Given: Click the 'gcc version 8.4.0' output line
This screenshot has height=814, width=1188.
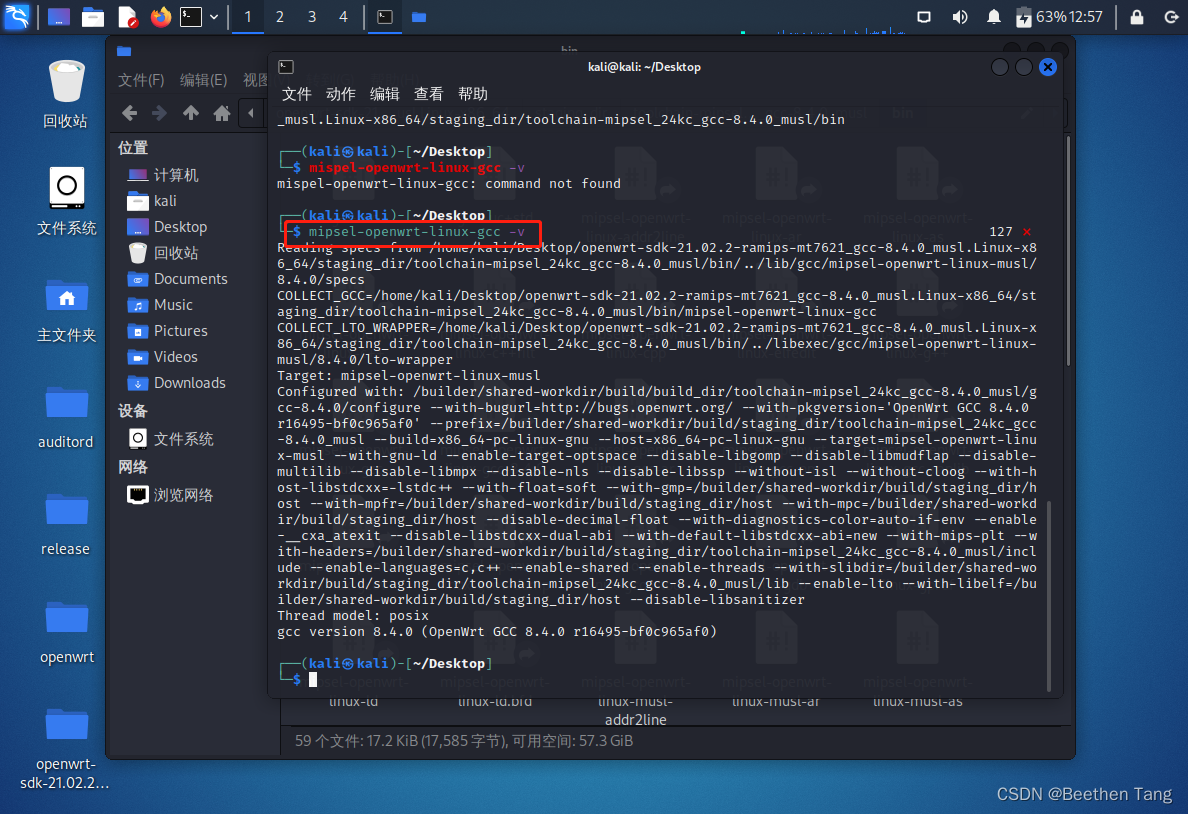Looking at the screenshot, I should pyautogui.click(x=496, y=631).
